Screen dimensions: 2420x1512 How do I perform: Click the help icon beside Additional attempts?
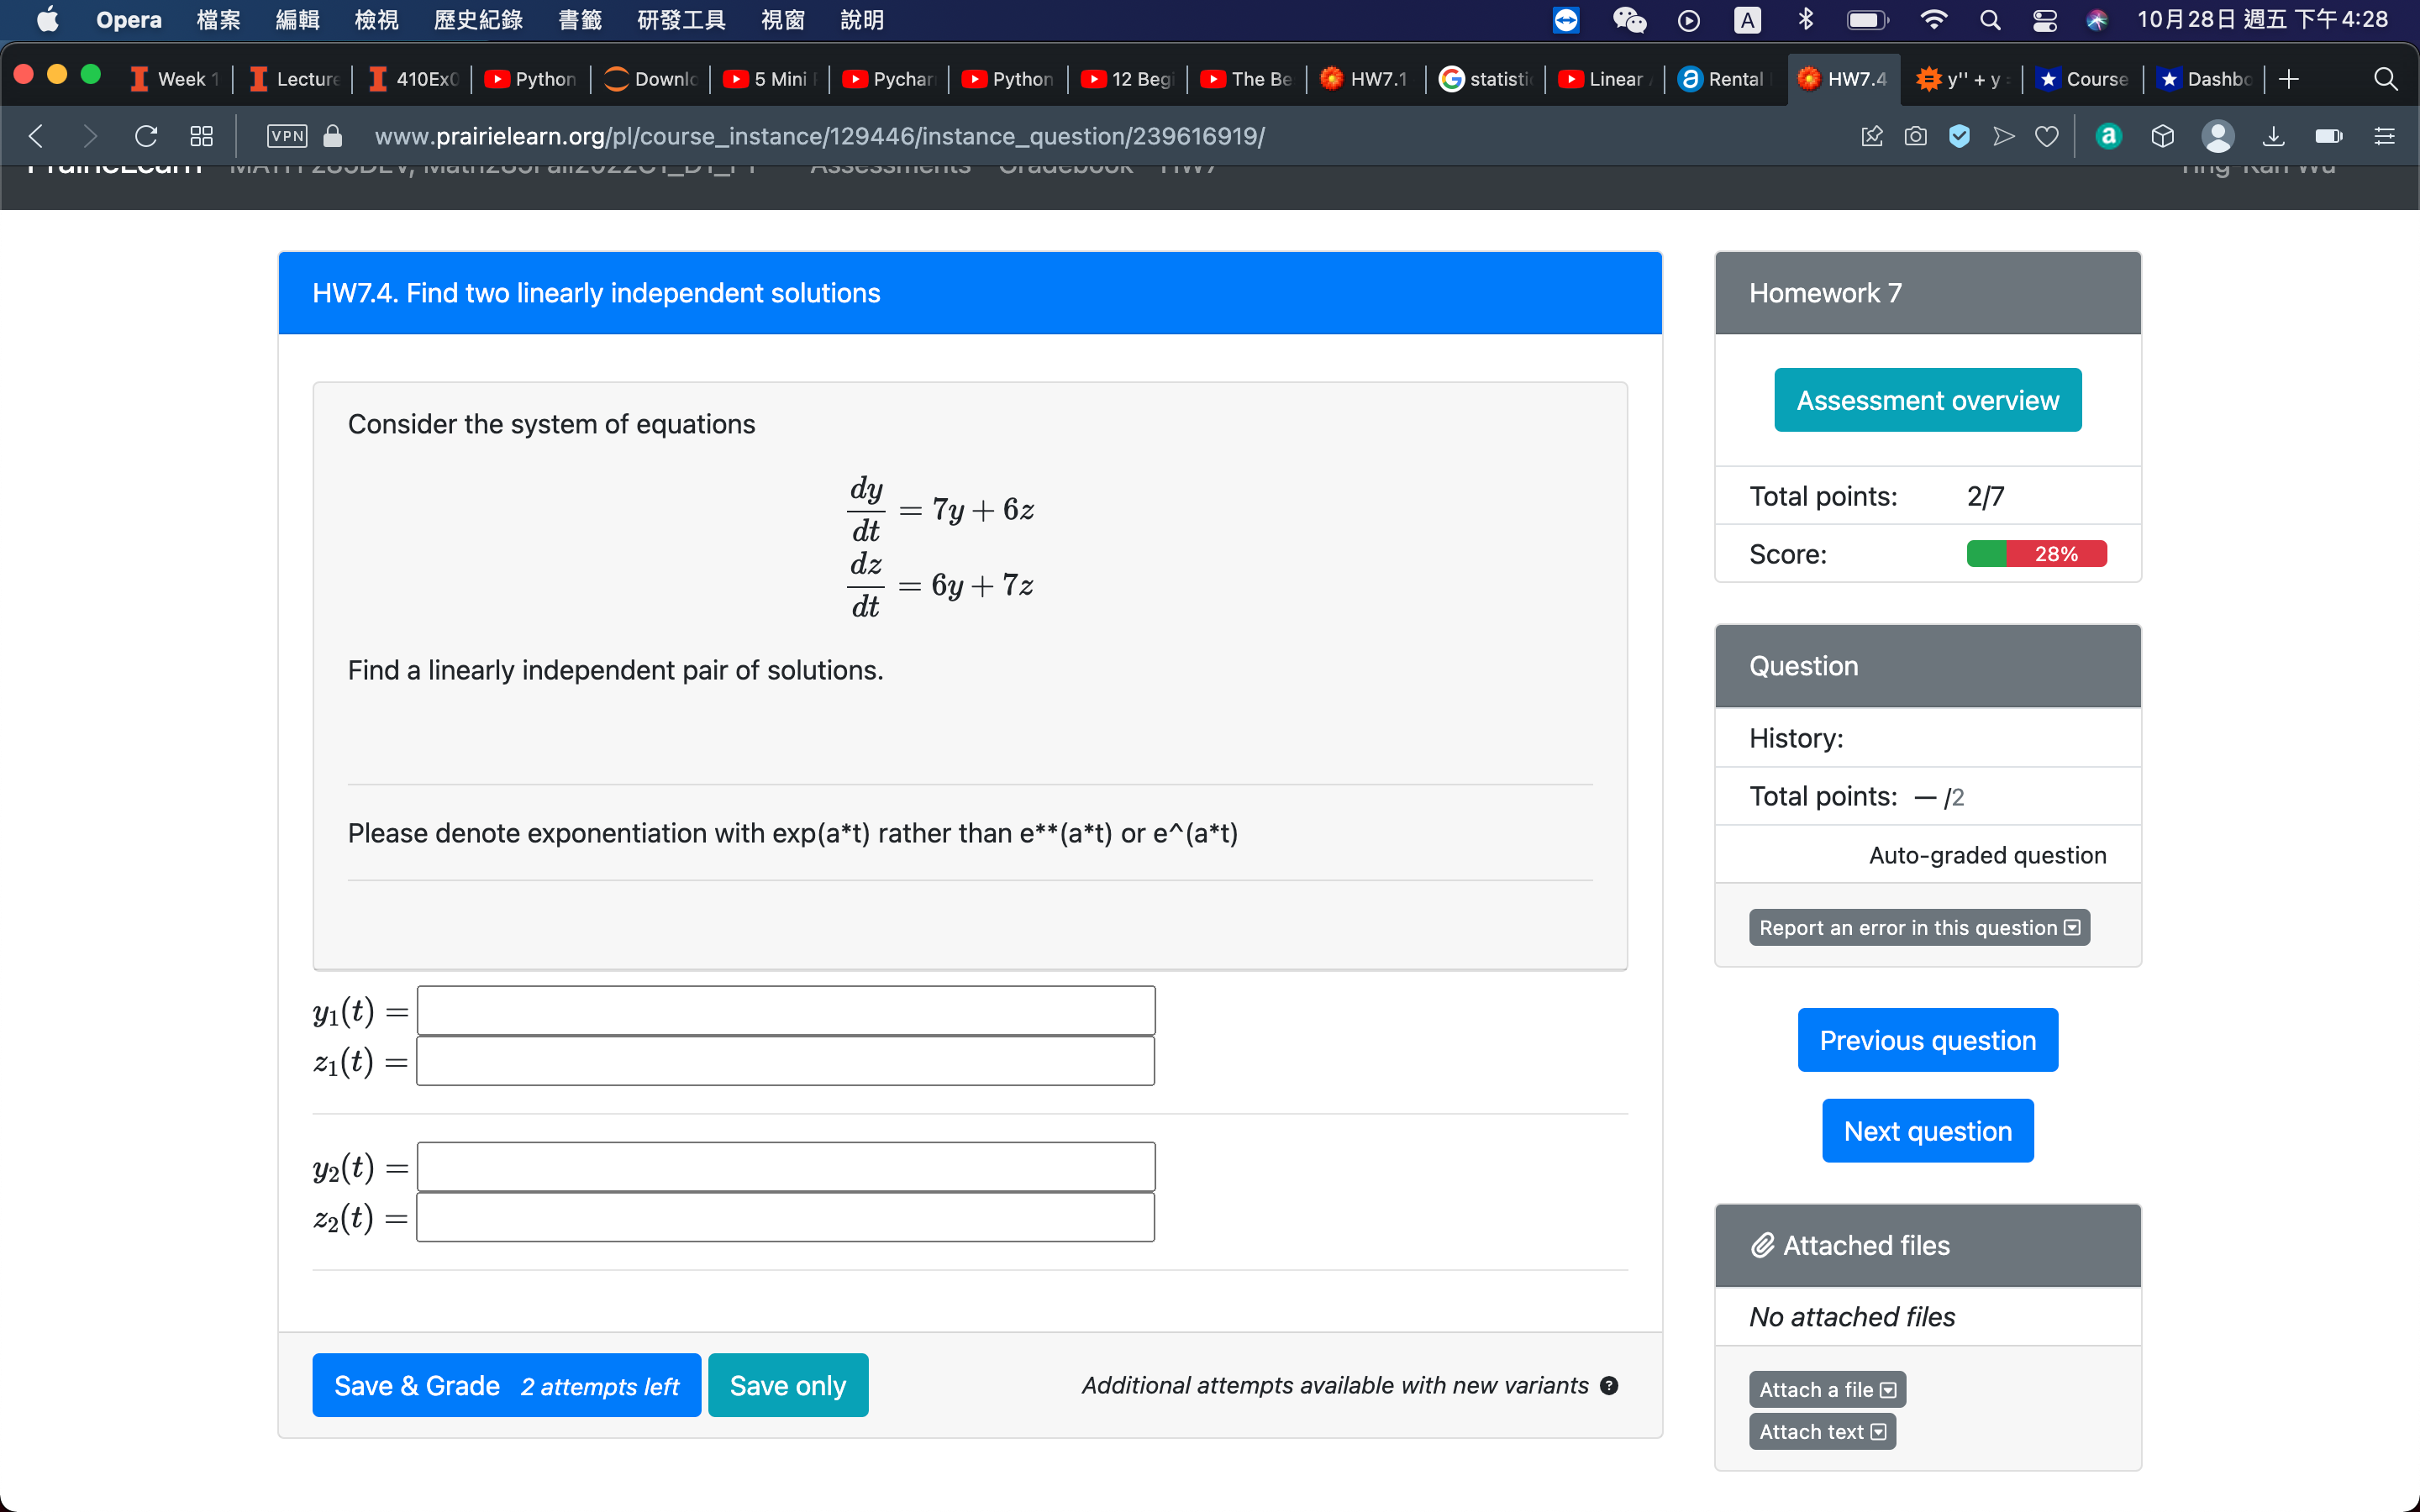(x=1609, y=1385)
